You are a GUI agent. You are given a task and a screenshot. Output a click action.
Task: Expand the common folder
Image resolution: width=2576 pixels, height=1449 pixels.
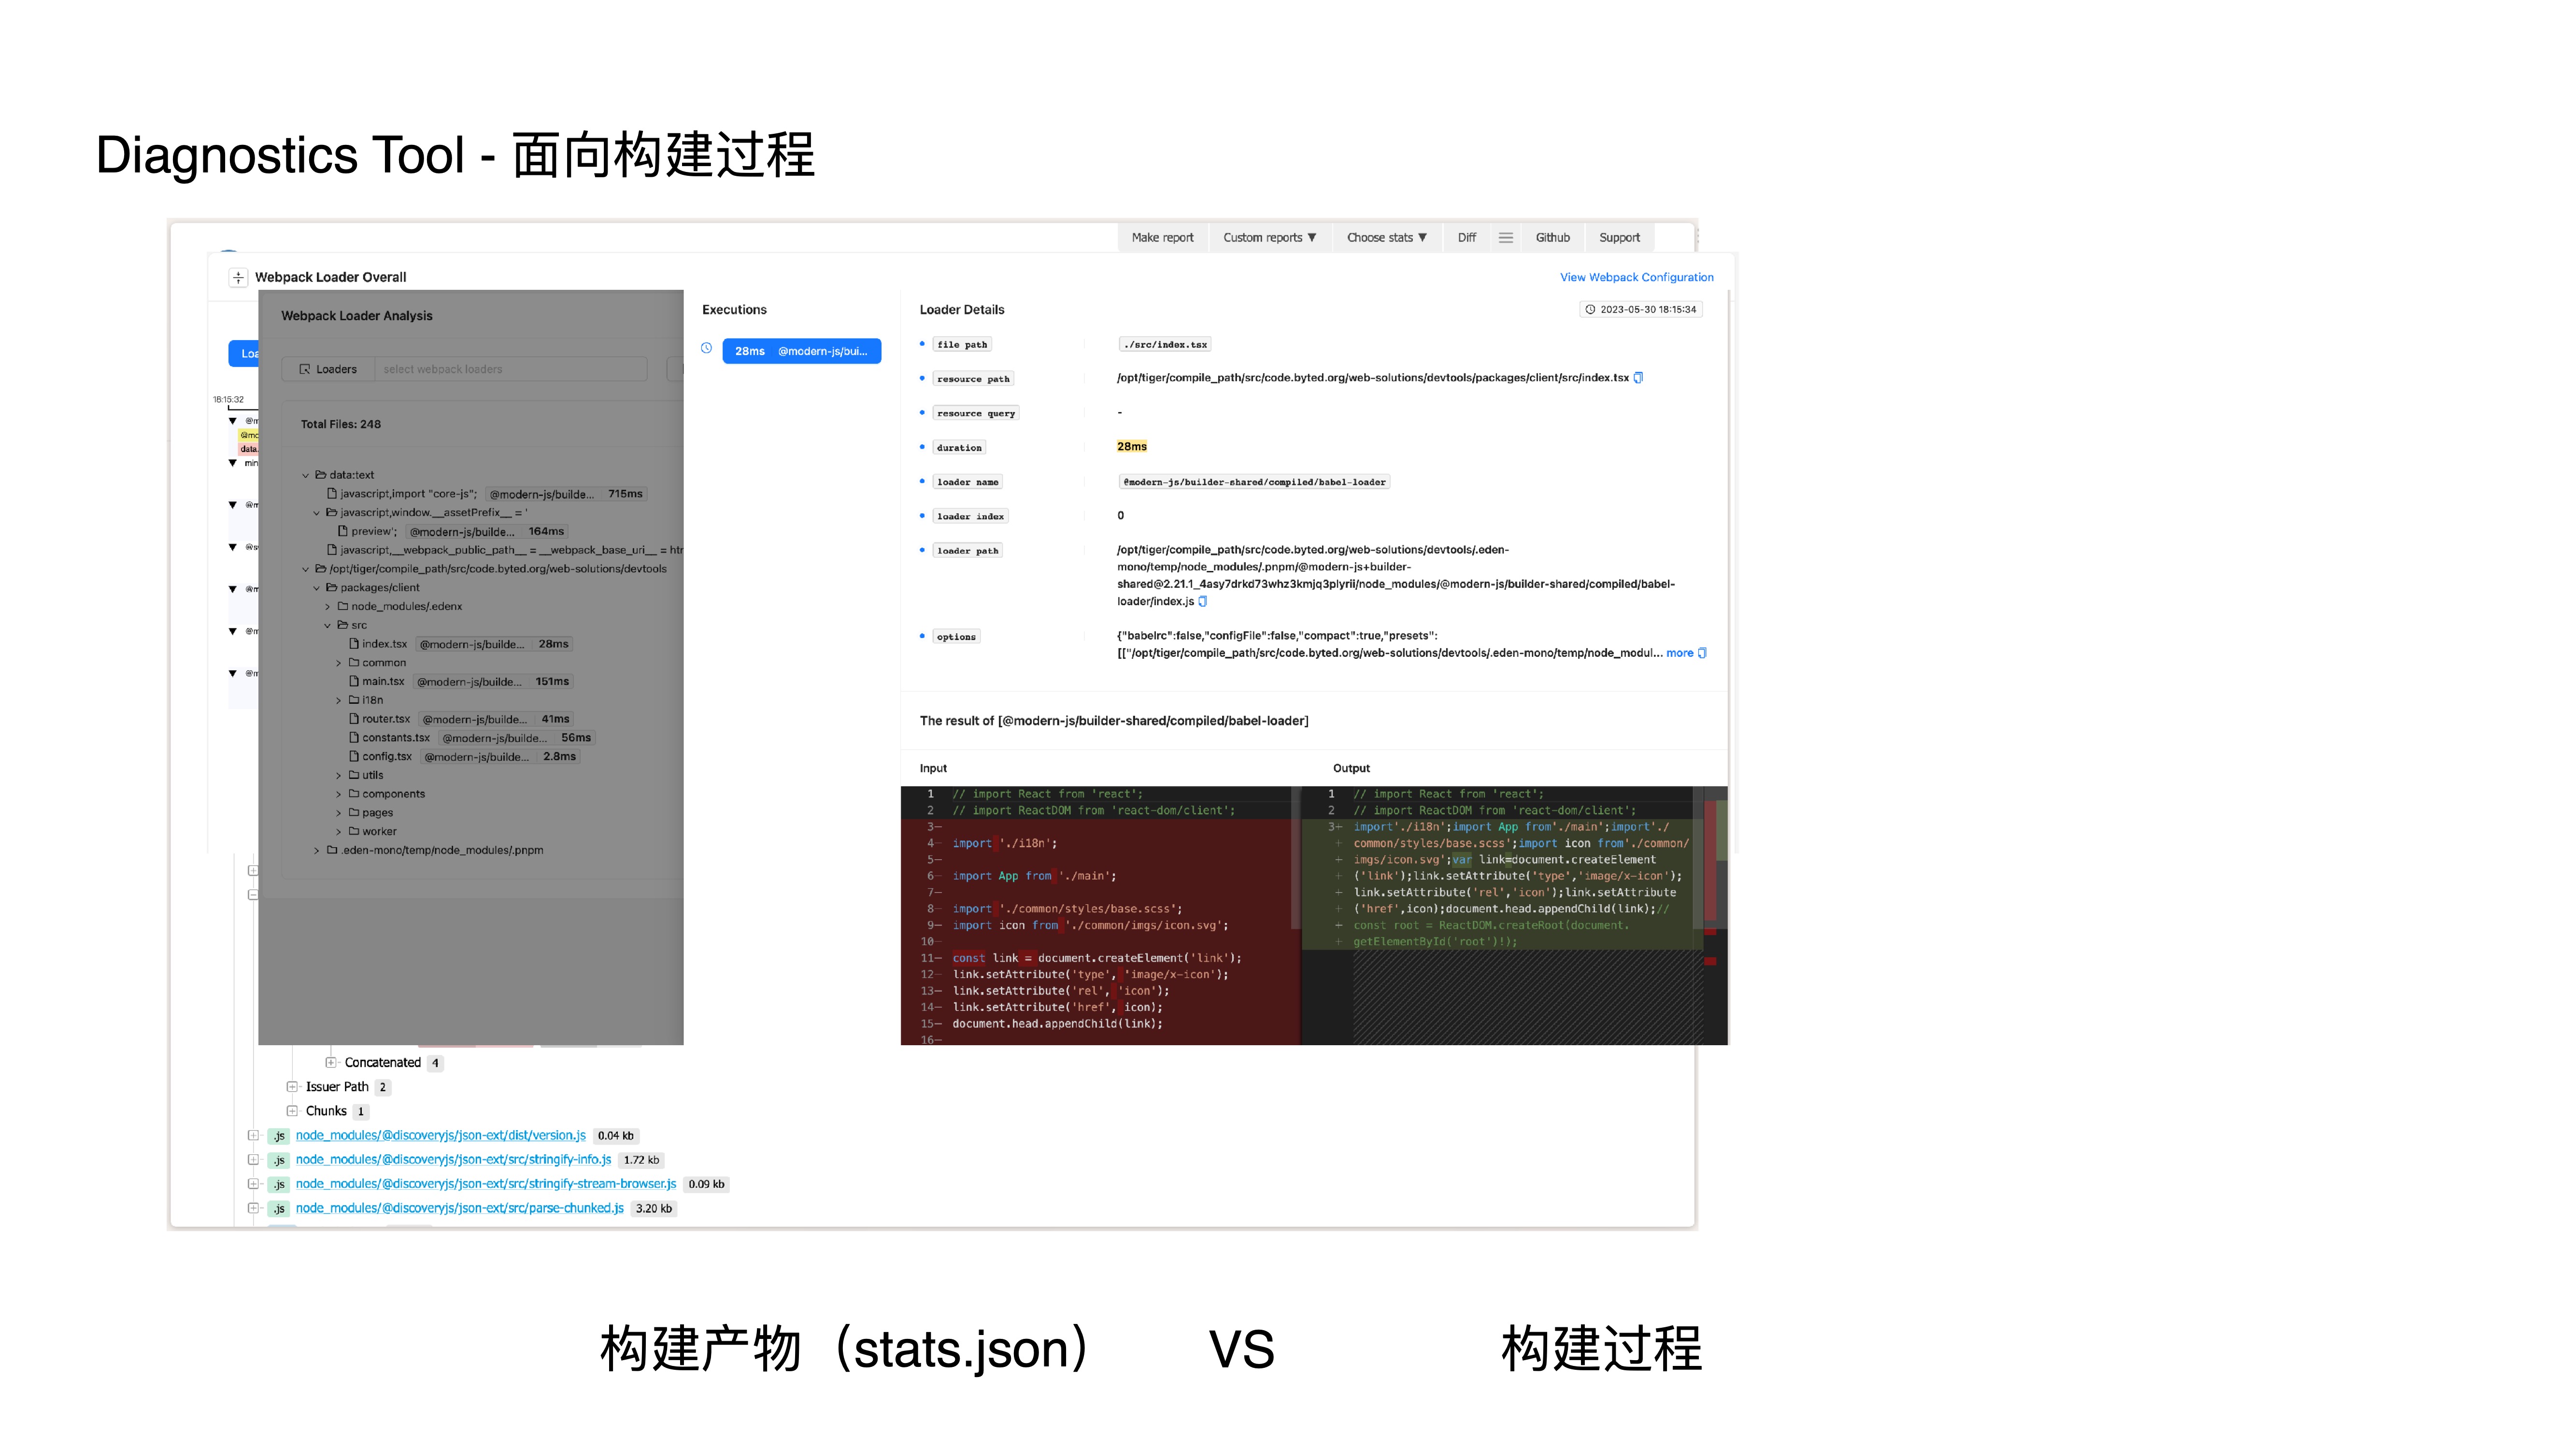click(339, 663)
